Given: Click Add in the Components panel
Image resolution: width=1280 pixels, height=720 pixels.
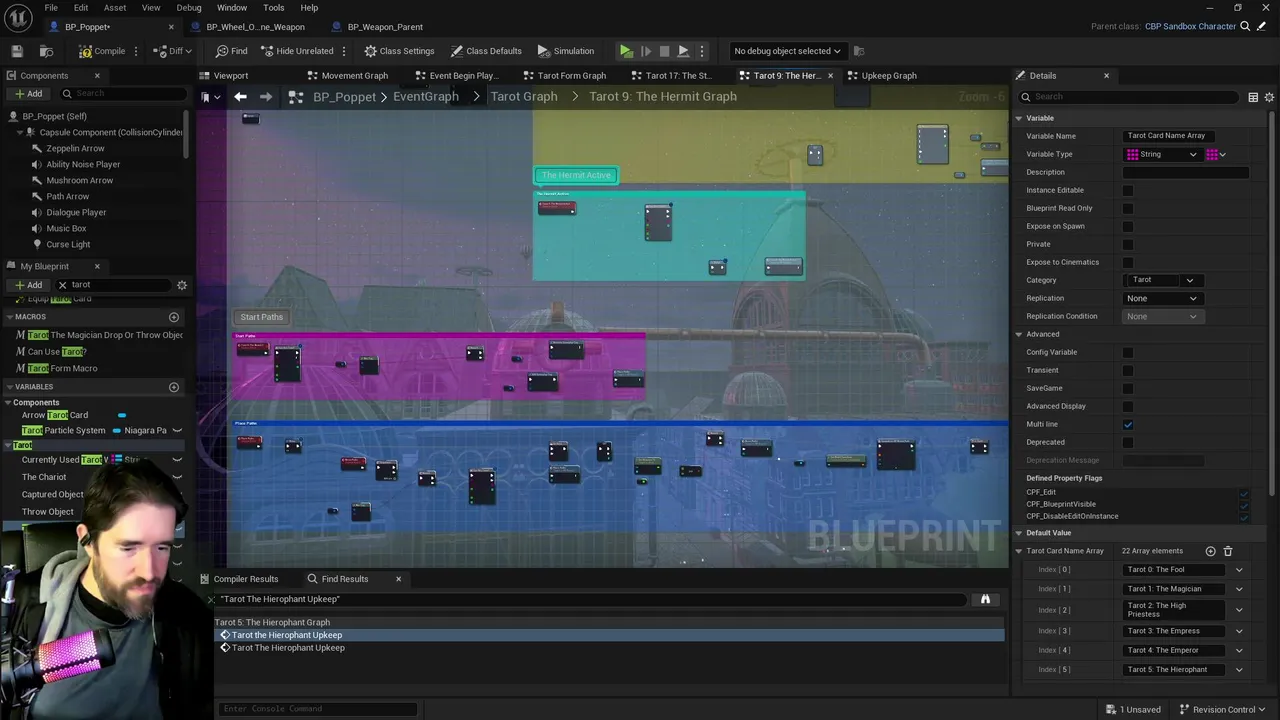Looking at the screenshot, I should 28,94.
